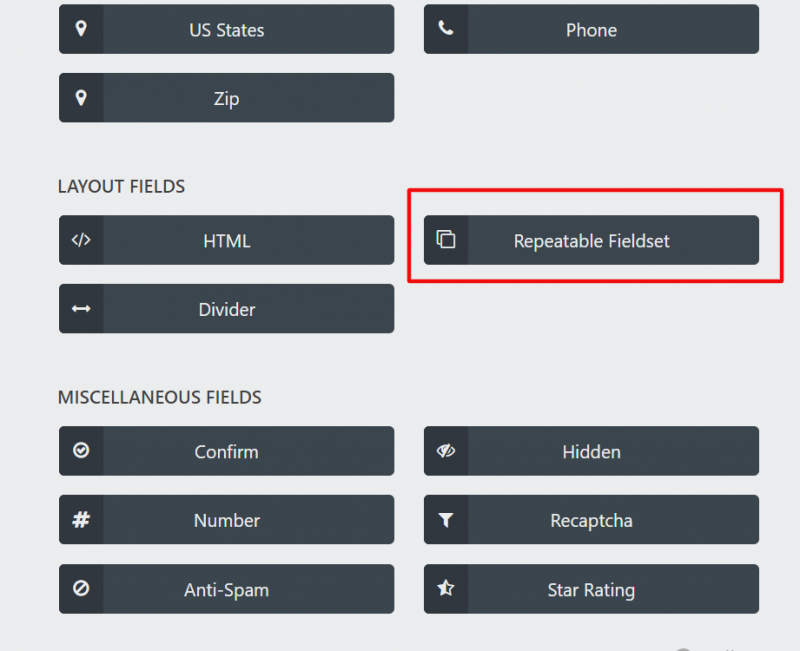
Task: Click the Number hash symbol icon
Action: pyautogui.click(x=81, y=520)
